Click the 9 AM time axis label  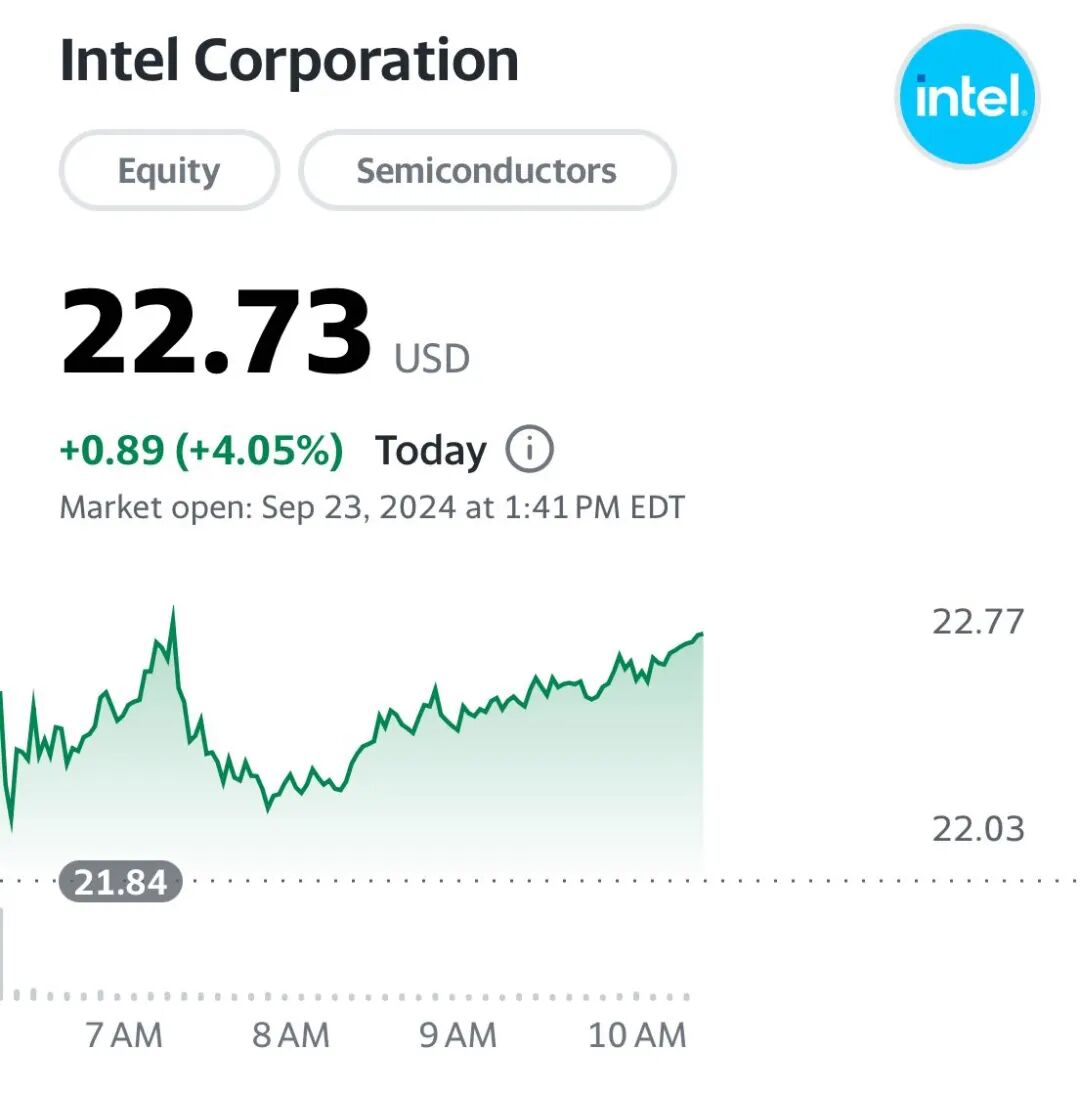(458, 1035)
